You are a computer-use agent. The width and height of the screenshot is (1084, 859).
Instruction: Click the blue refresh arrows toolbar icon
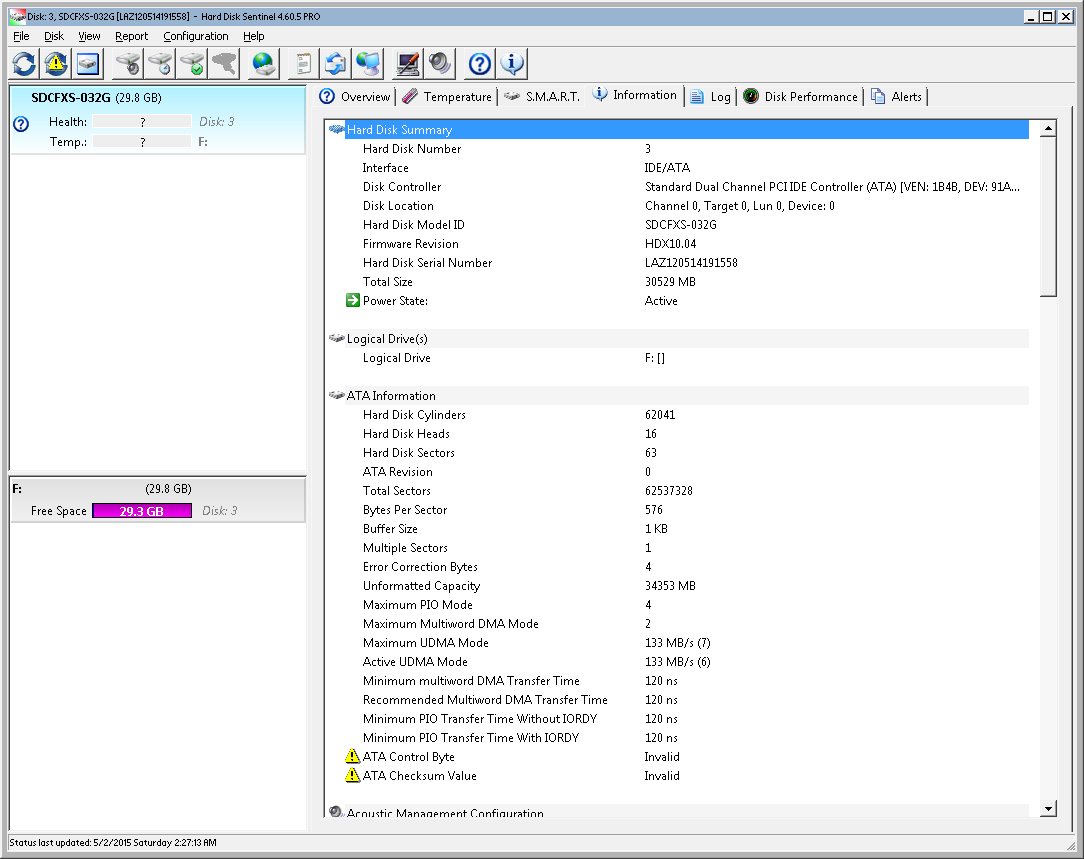coord(24,64)
